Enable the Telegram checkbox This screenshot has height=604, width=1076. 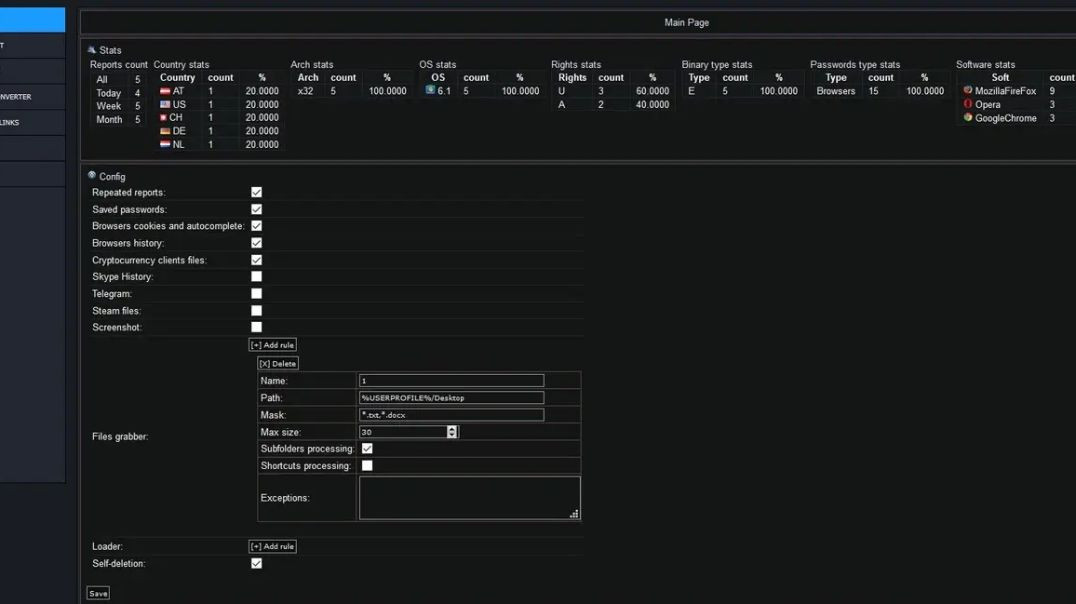coord(256,293)
